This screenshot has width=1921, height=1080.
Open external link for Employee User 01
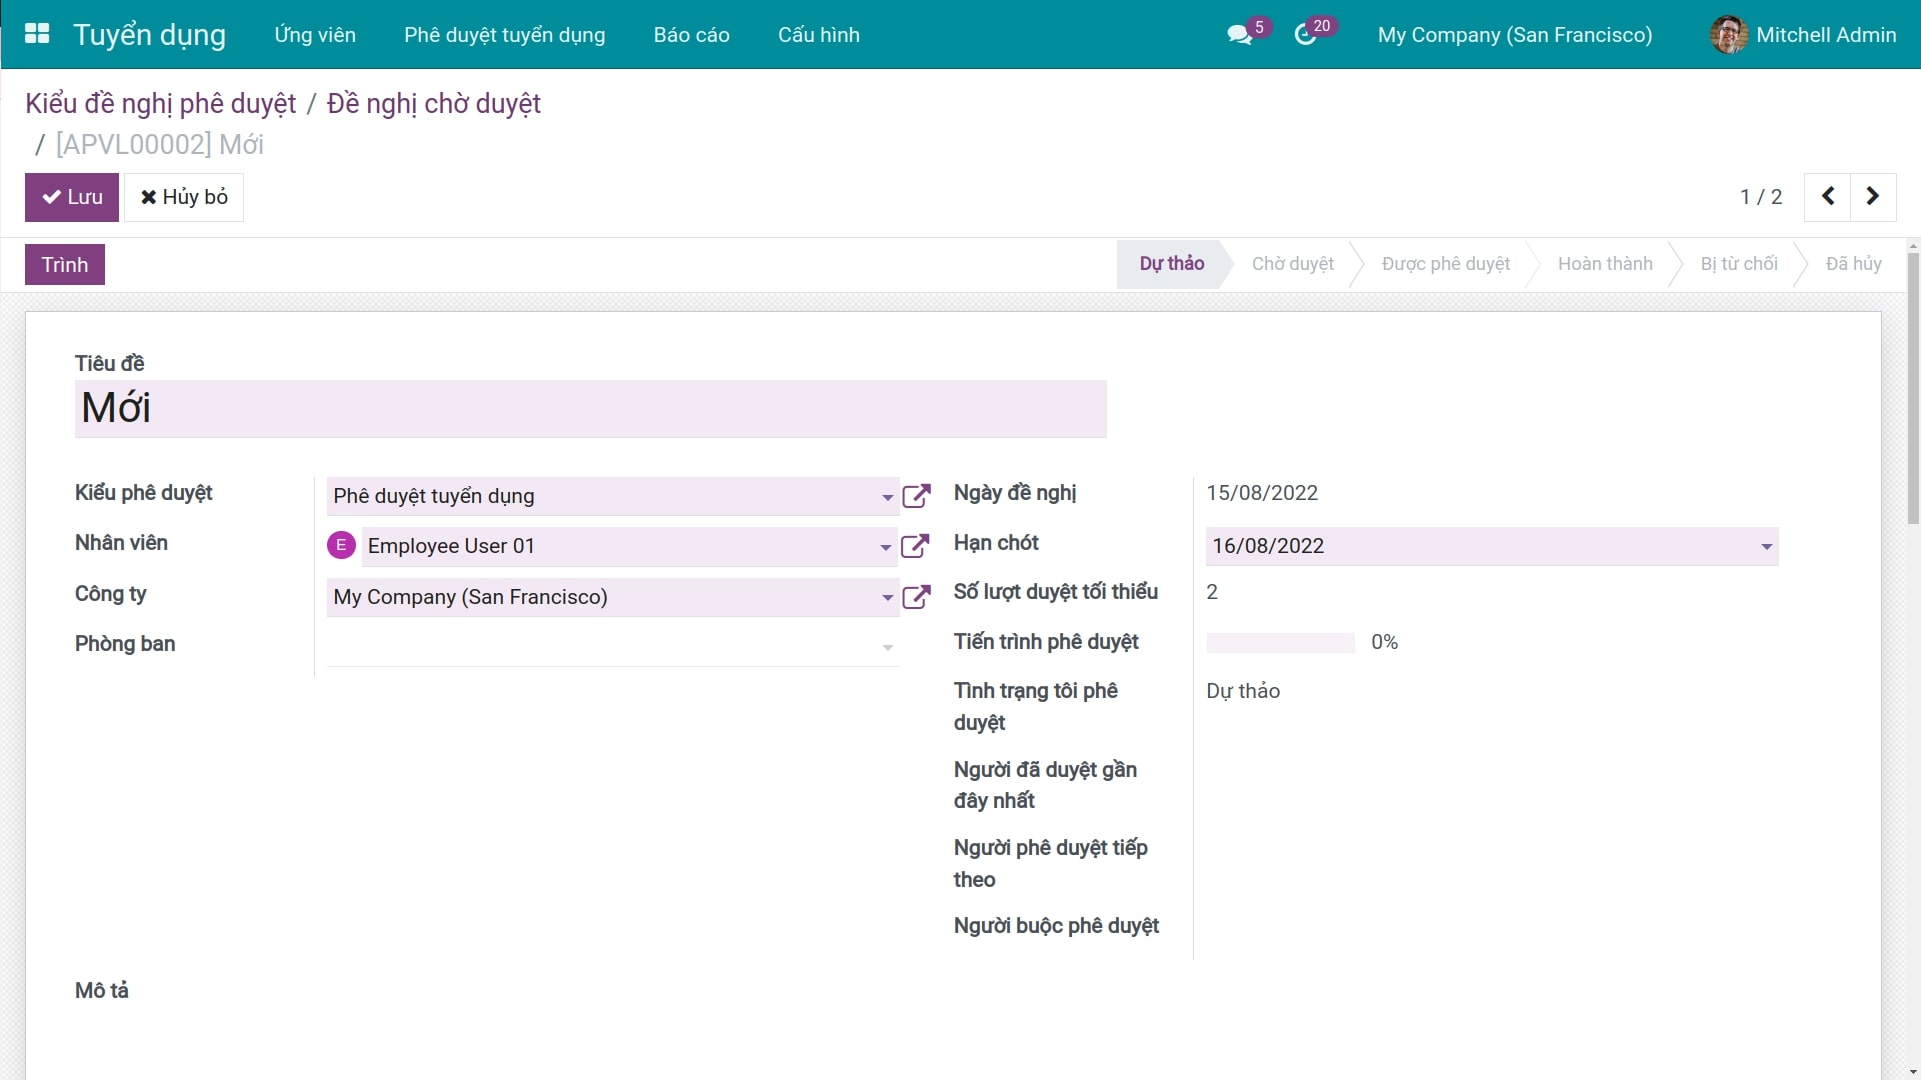916,546
